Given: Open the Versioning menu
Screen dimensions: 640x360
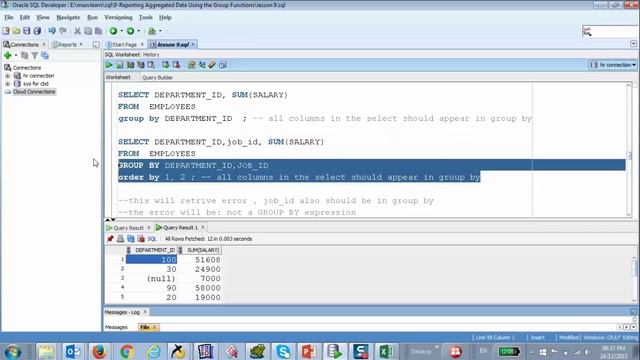Looking at the screenshot, I should coord(118,18).
